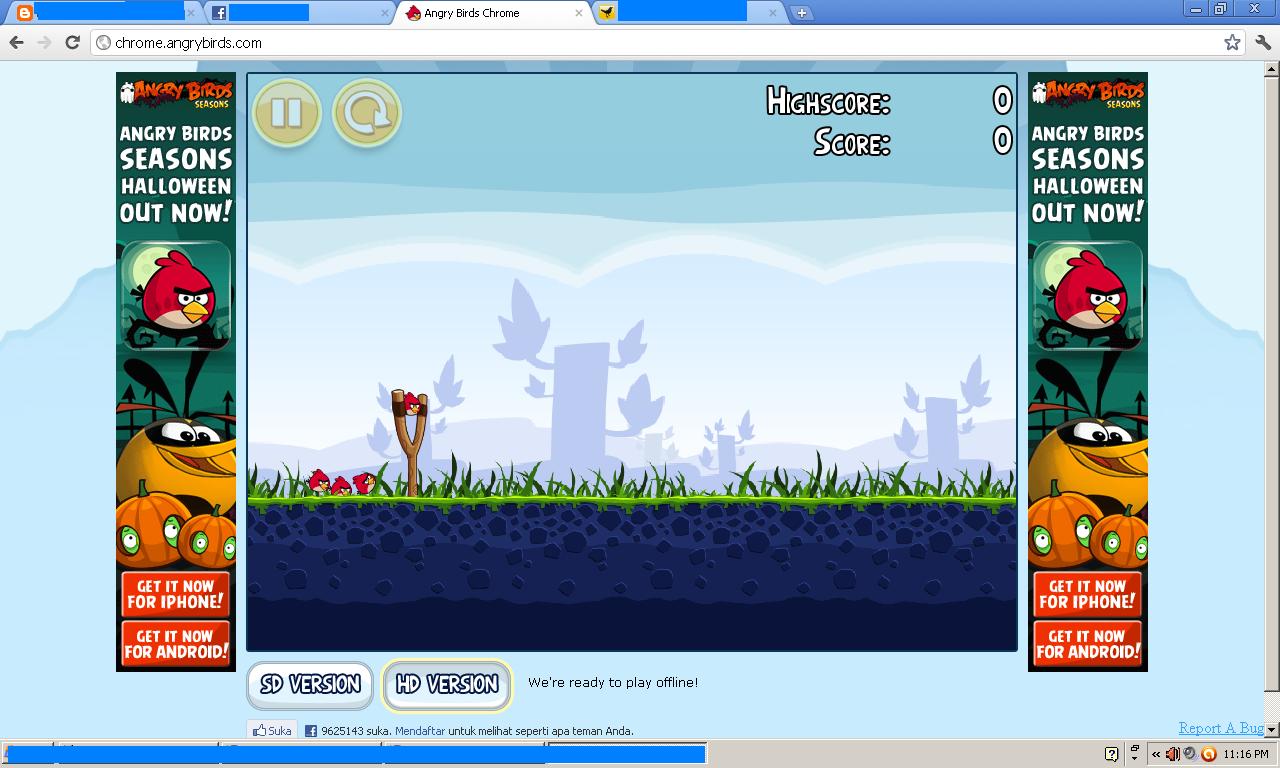1280x768 pixels.
Task: Click the wooden slingshot
Action: tap(412, 444)
